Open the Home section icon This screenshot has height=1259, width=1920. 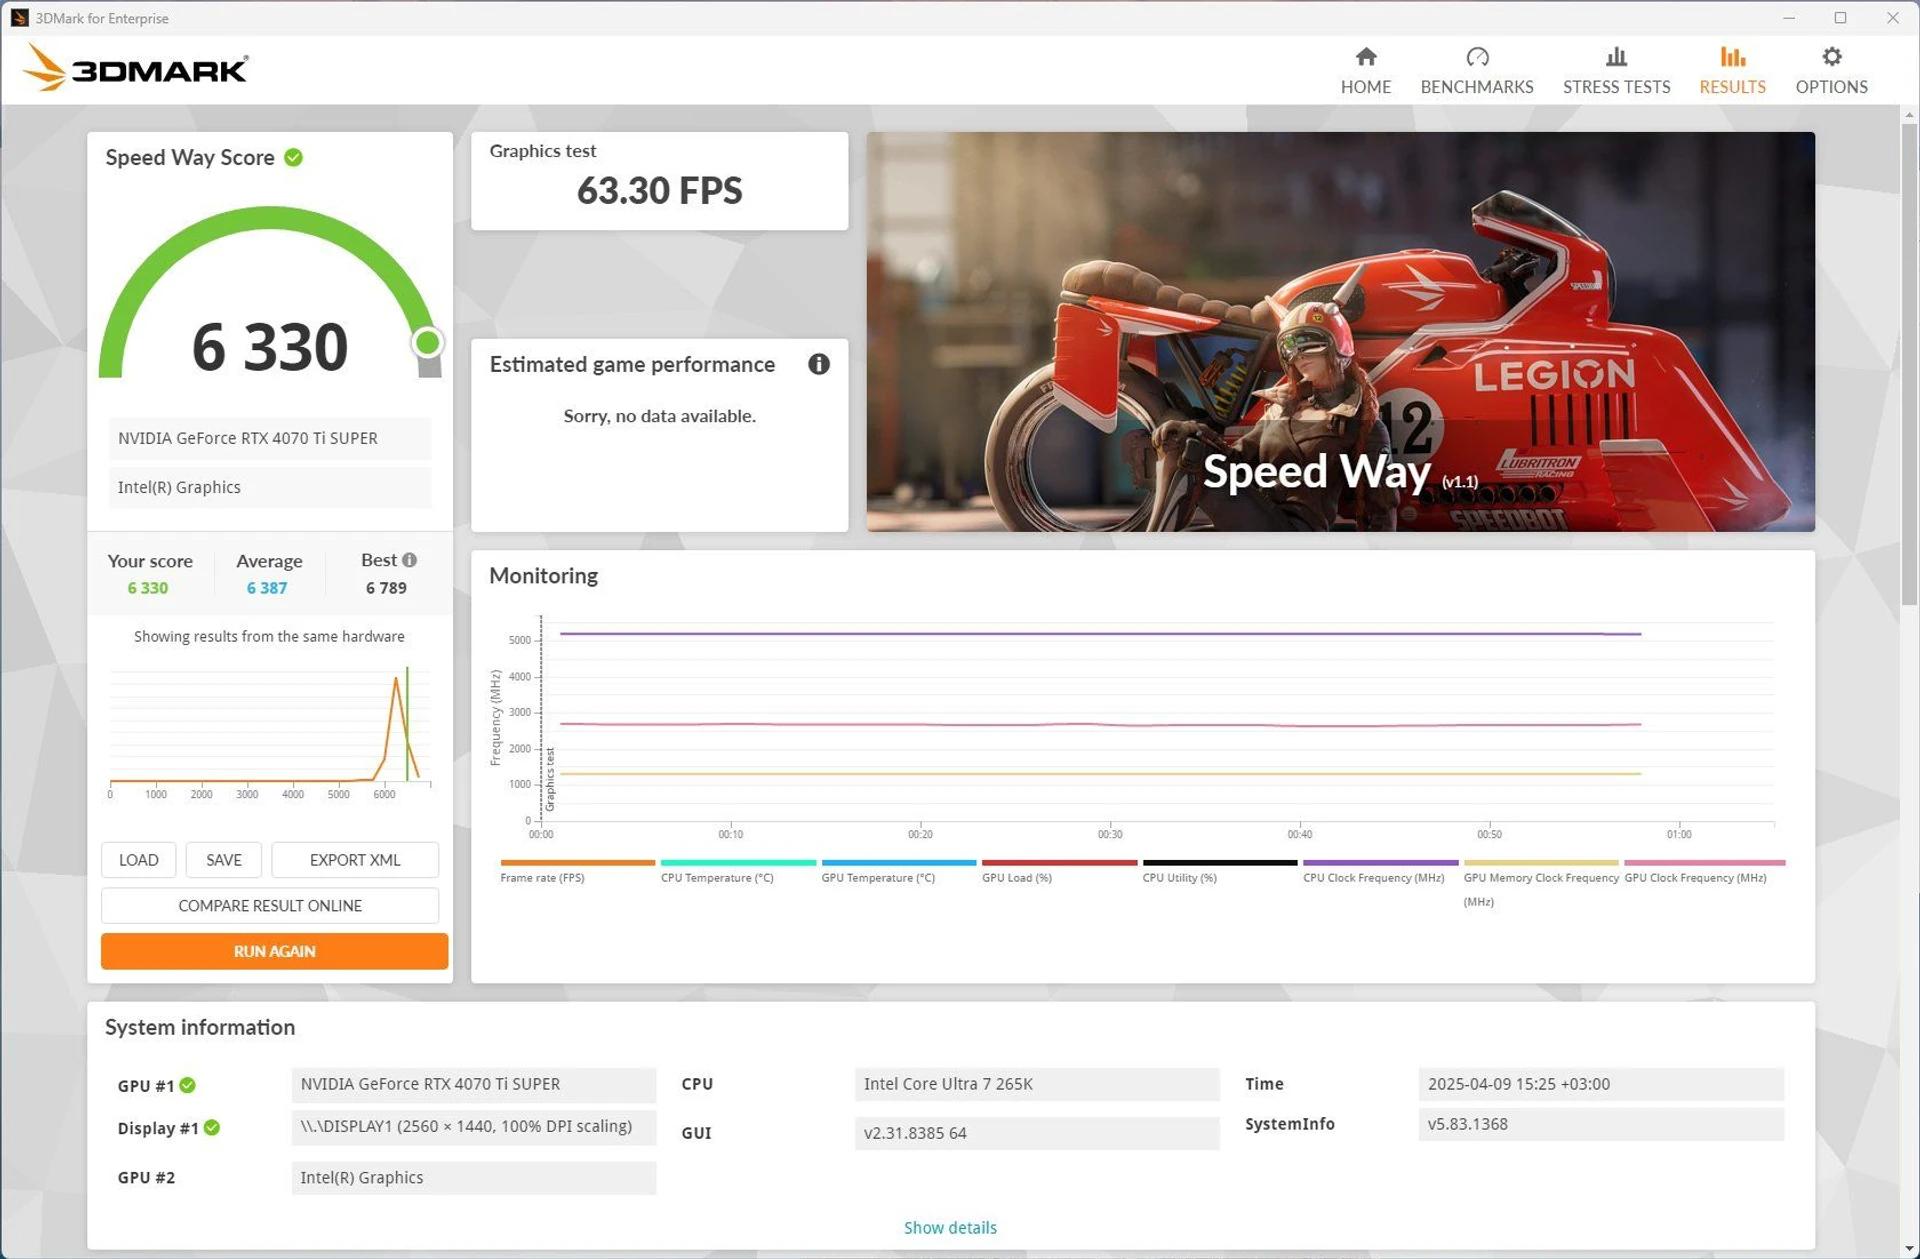[1365, 57]
